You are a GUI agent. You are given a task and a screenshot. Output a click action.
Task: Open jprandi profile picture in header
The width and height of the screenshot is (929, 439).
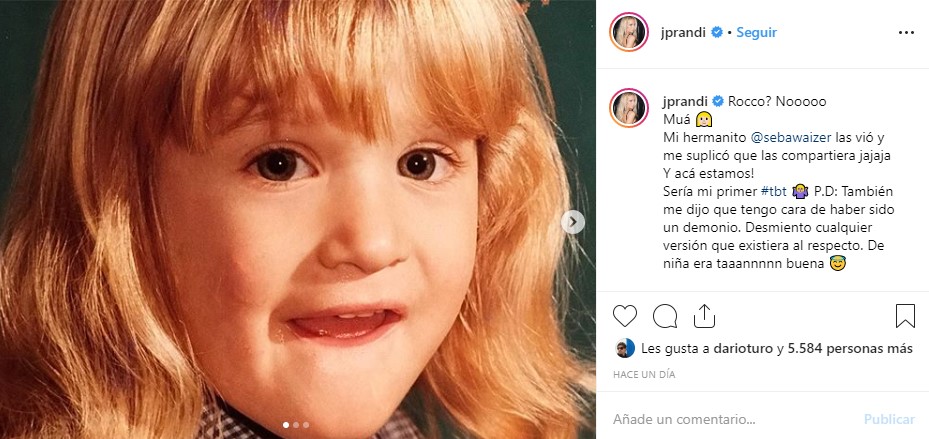pyautogui.click(x=630, y=33)
